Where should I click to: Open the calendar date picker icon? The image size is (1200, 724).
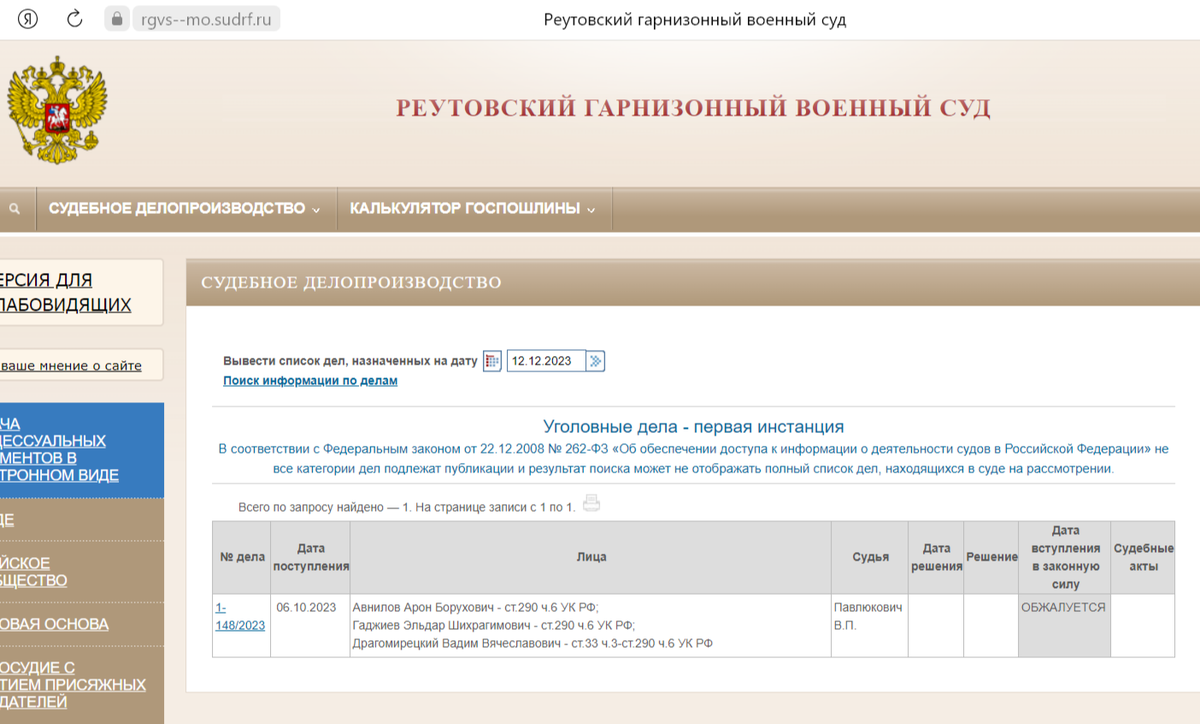490,361
